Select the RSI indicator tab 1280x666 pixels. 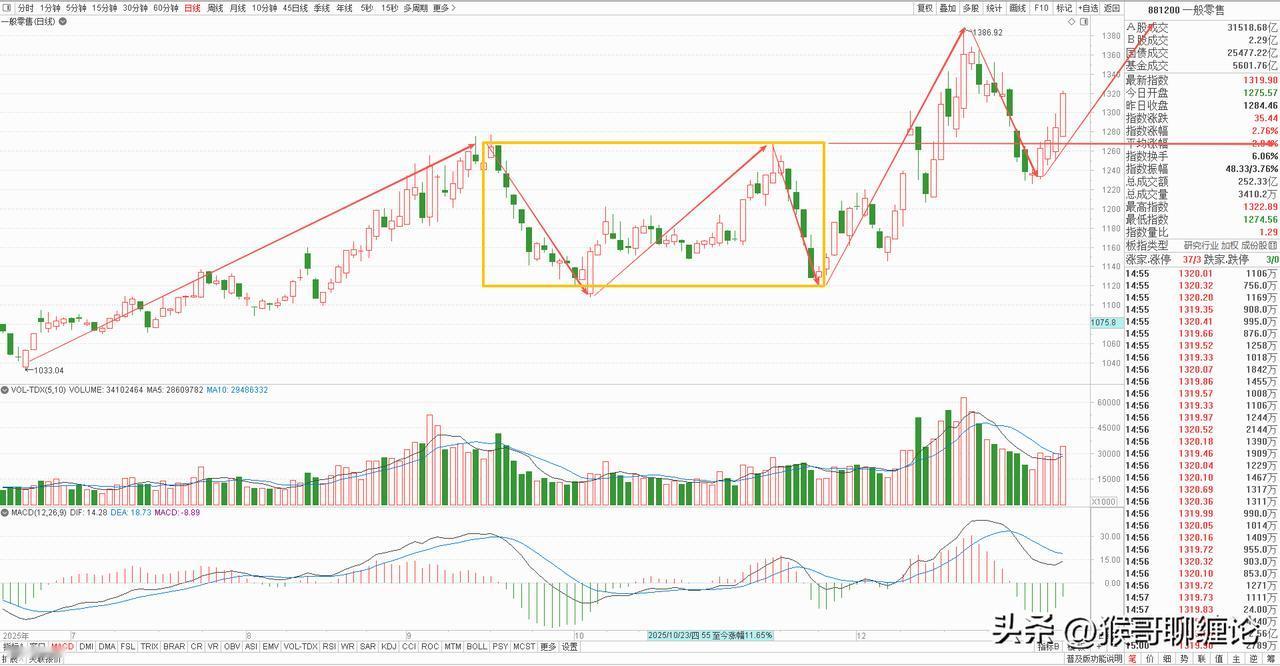coord(330,647)
